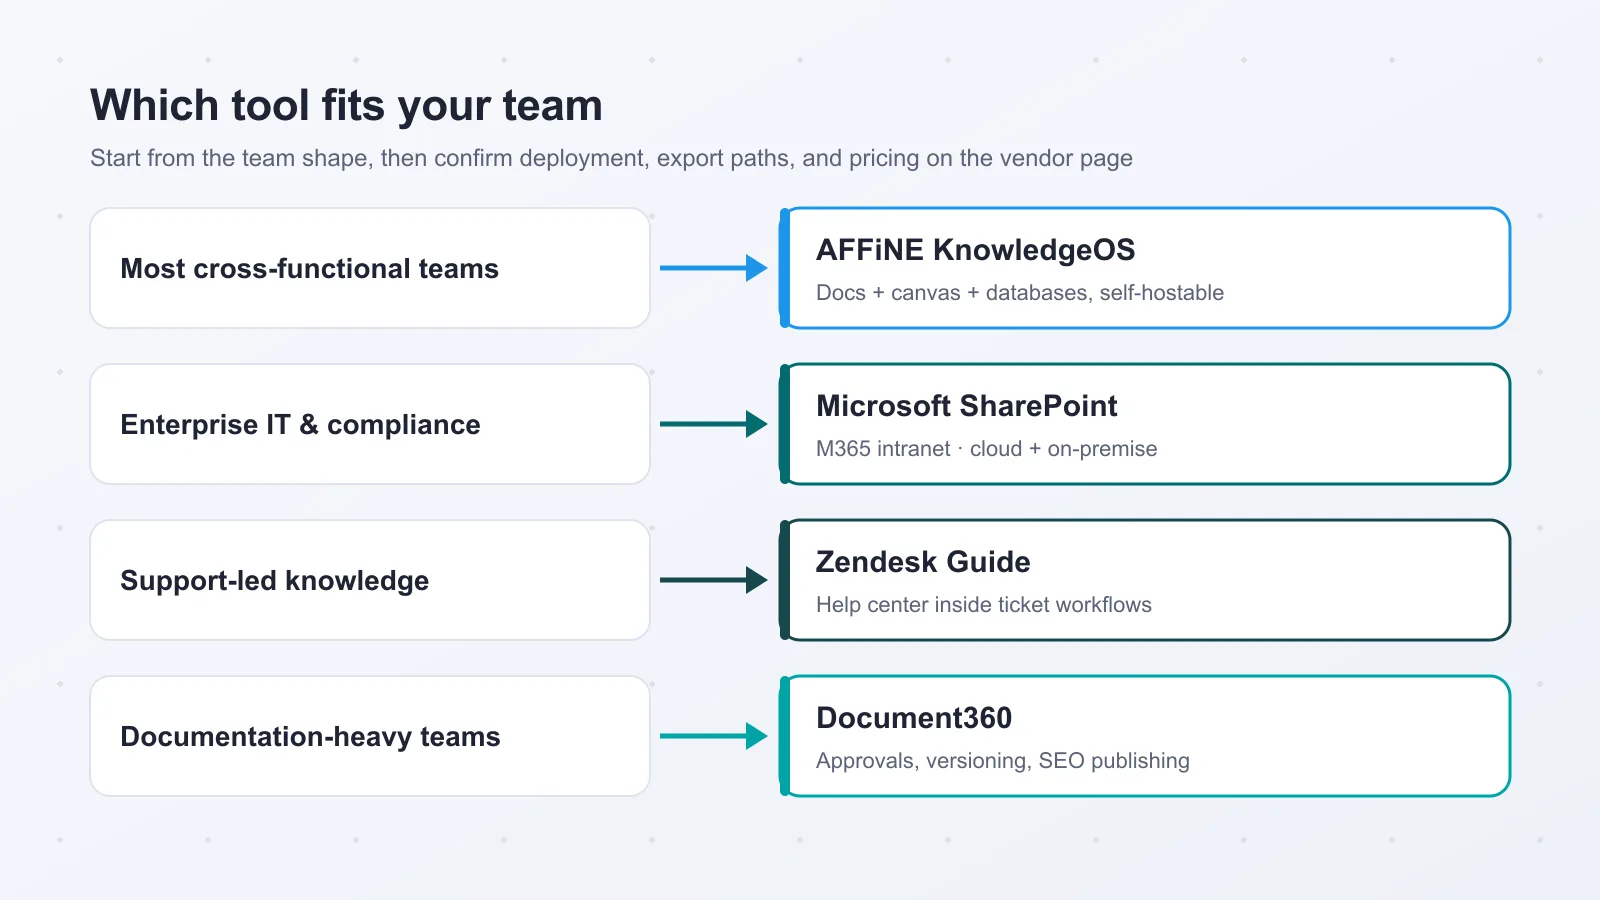1600x900 pixels.
Task: Select the "Documentation-heavy teams" card
Action: point(370,736)
